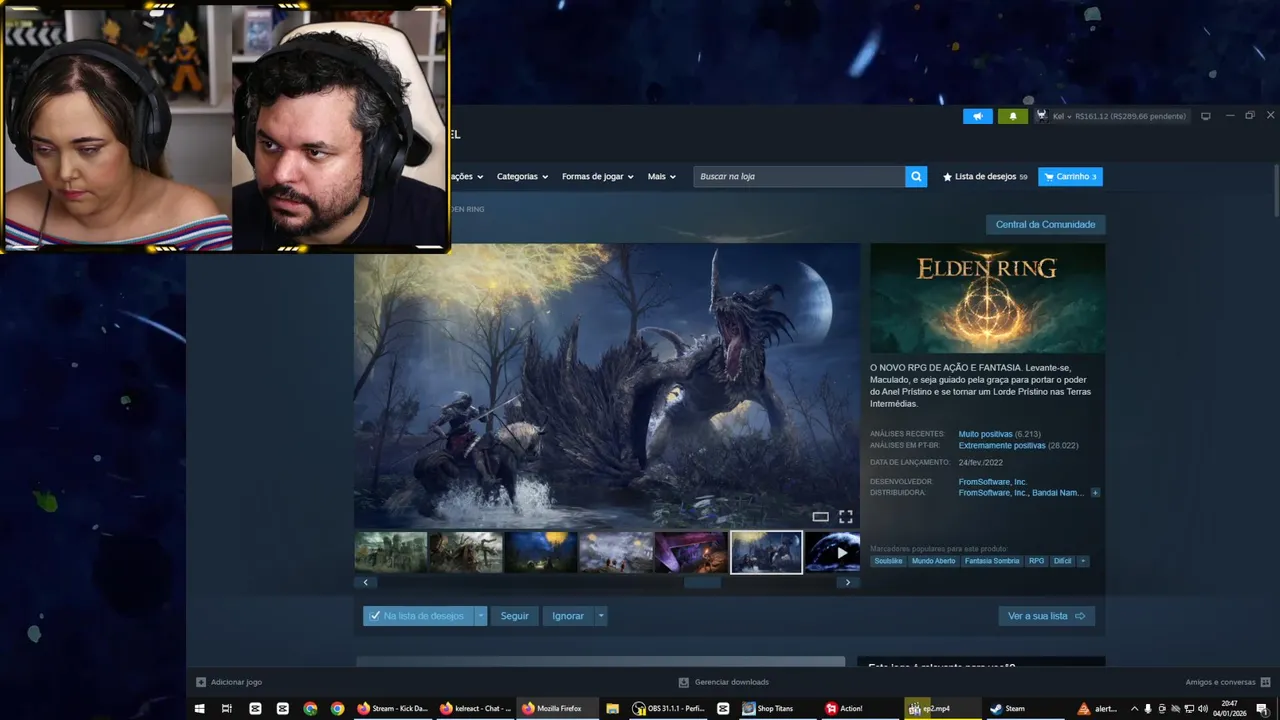
Task: Open Ignorar dropdown arrow
Action: [601, 616]
